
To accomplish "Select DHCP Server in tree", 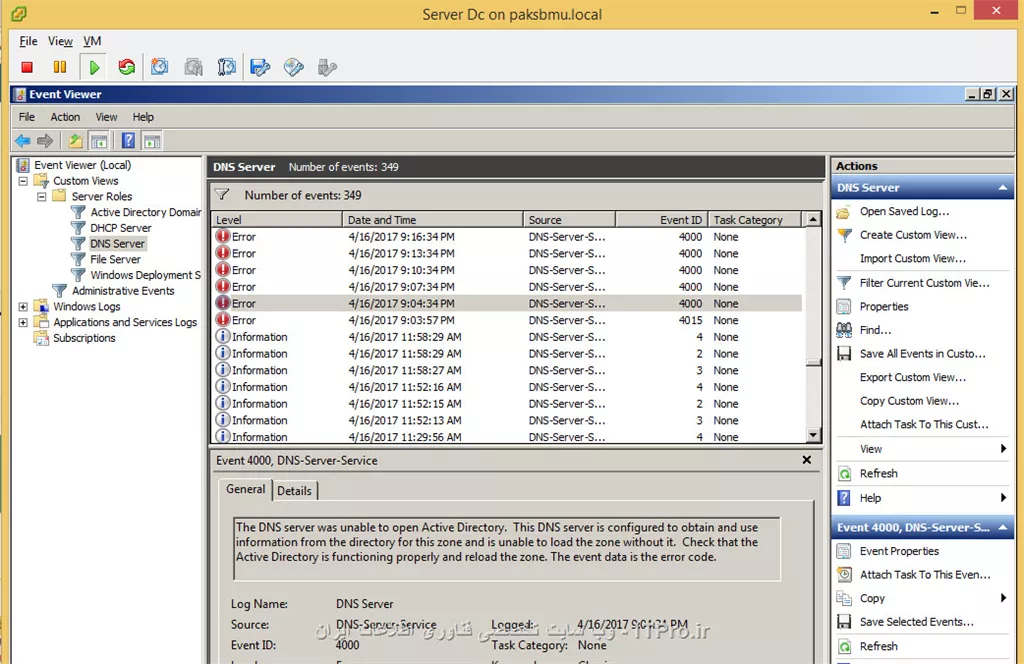I will click(x=121, y=228).
